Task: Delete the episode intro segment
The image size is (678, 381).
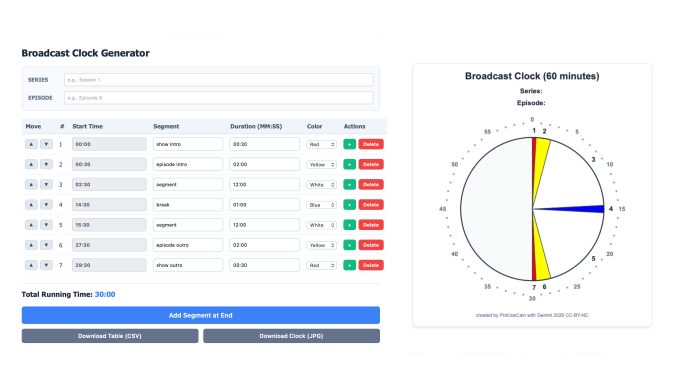Action: click(371, 164)
